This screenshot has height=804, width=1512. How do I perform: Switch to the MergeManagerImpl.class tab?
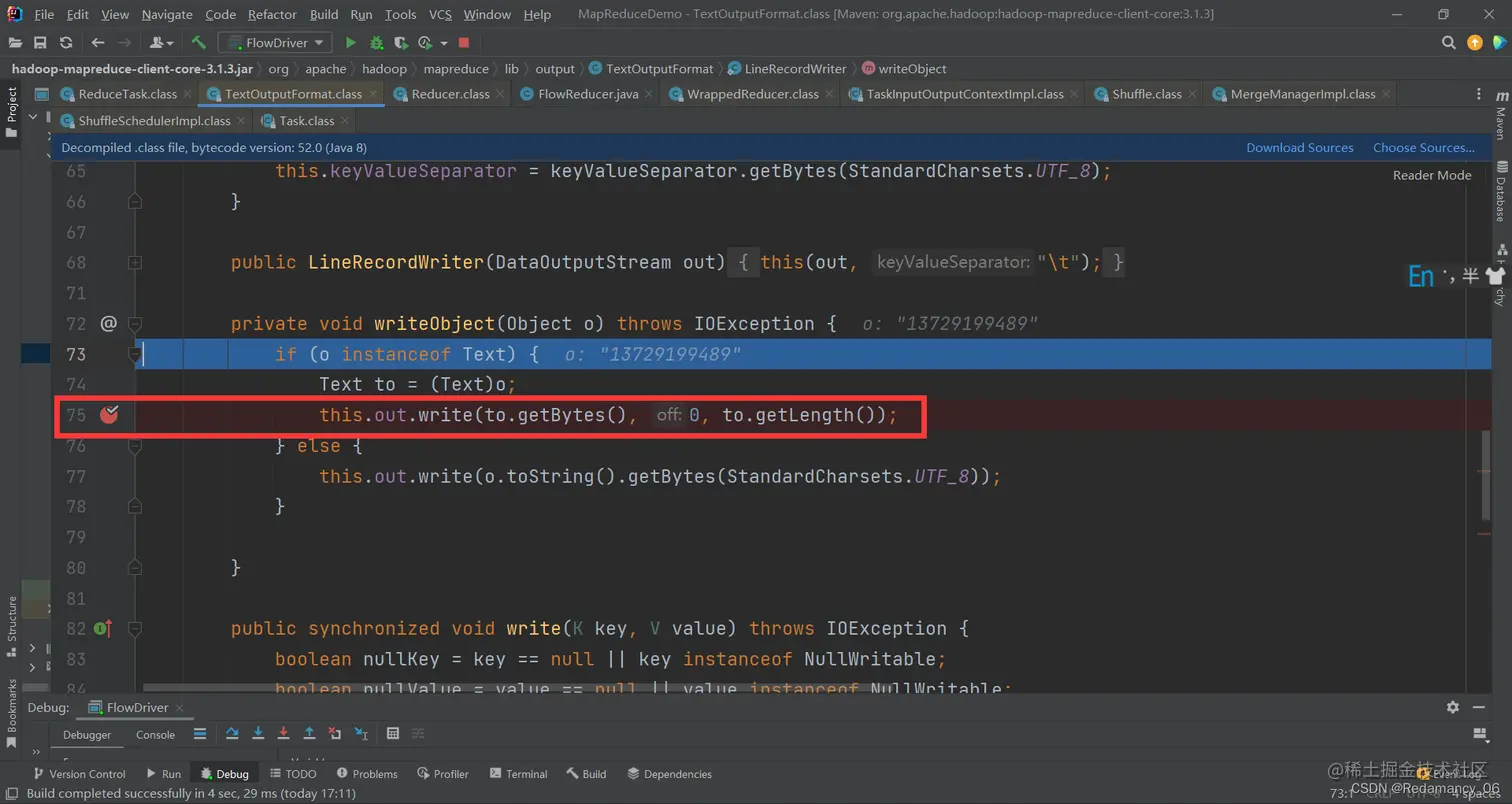1302,94
